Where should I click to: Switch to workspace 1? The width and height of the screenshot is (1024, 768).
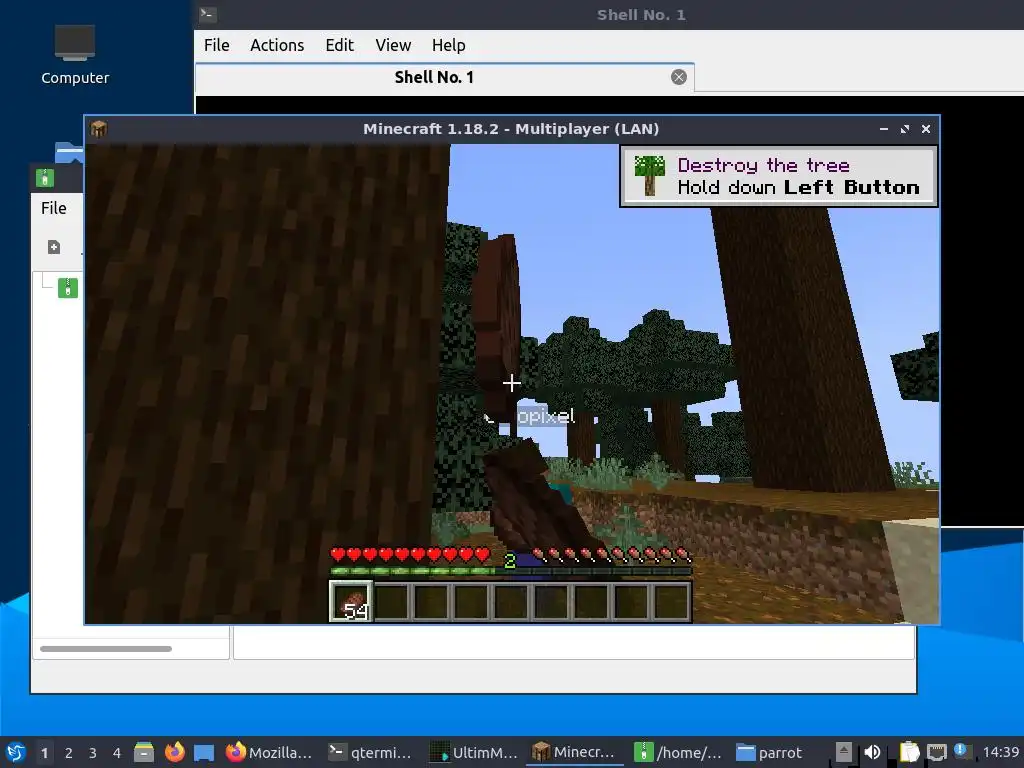pos(44,753)
